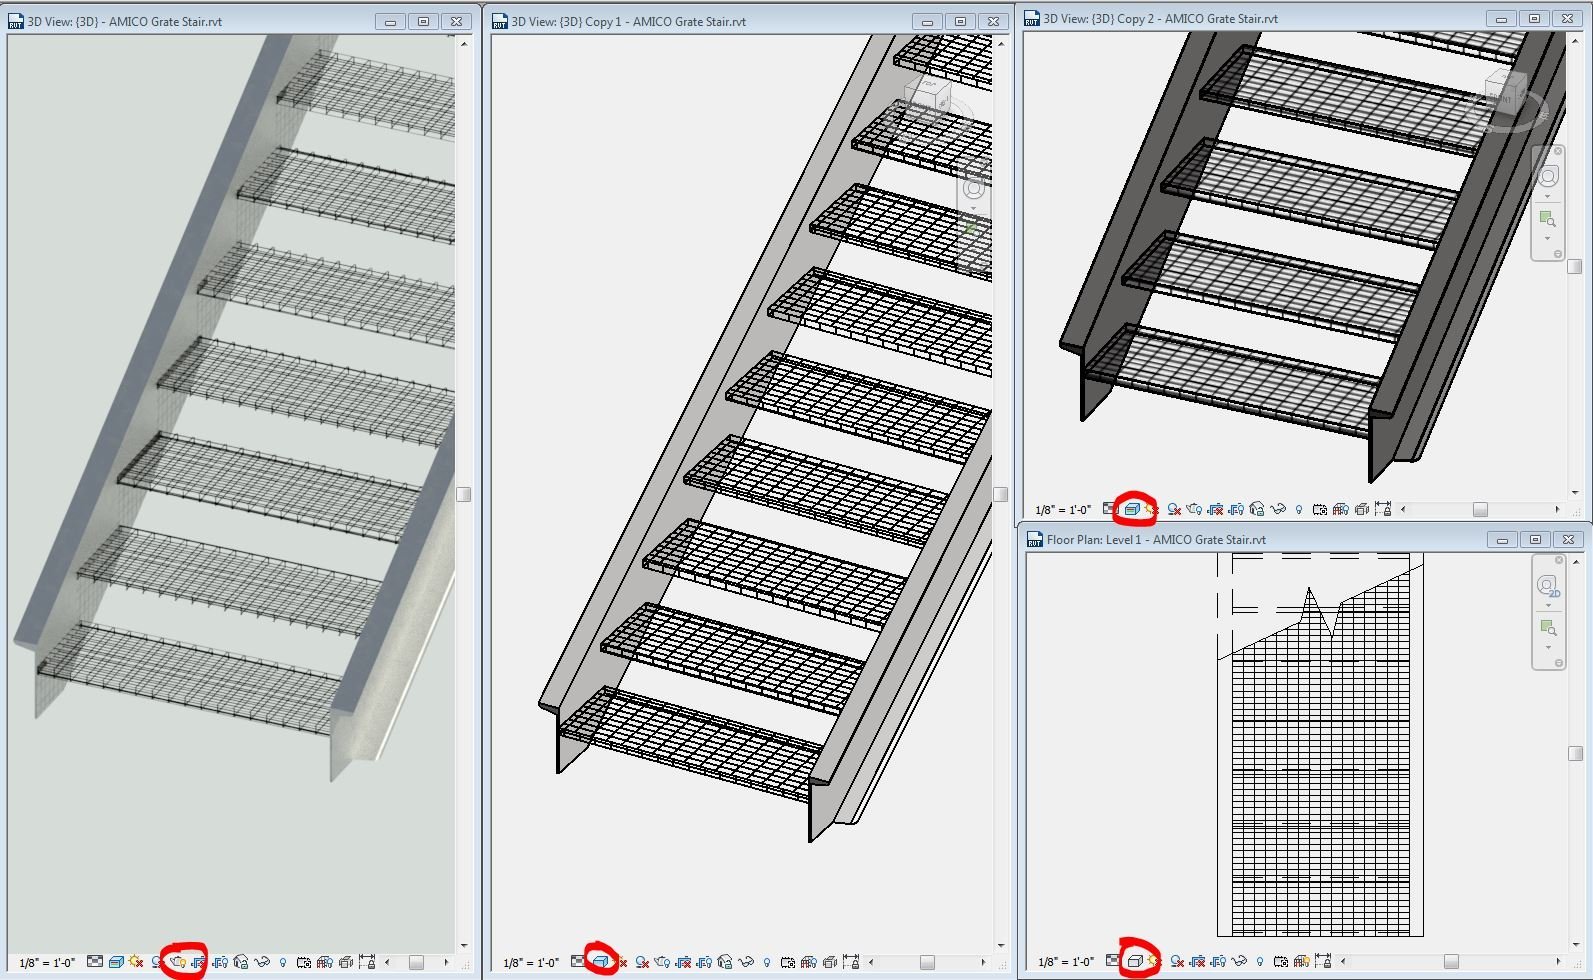This screenshot has width=1593, height=980.
Task: Click Reveal Constraints icon in the Copy 1 view
Action: (850, 962)
